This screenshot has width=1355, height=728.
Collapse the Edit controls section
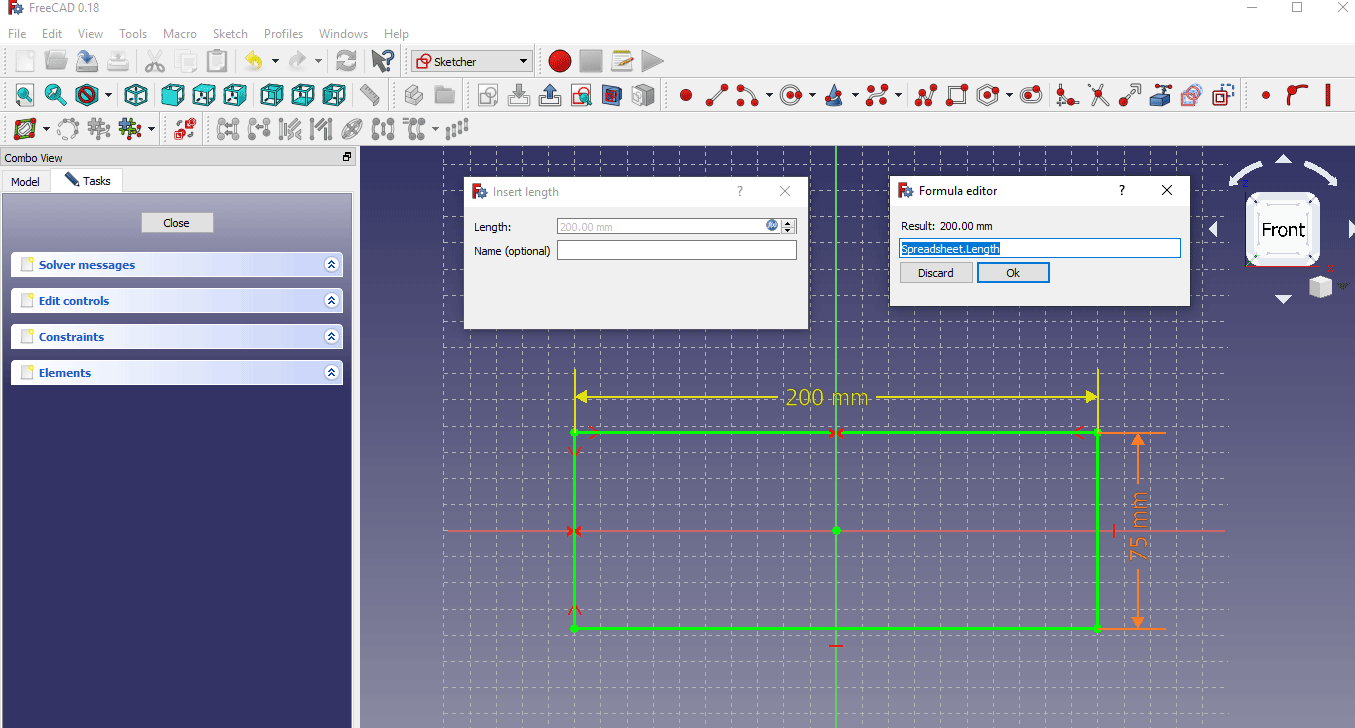(331, 301)
